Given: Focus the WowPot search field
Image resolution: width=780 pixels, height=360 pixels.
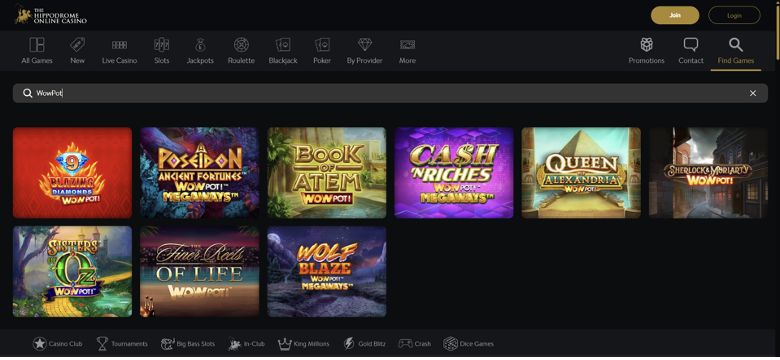Looking at the screenshot, I should click(390, 93).
